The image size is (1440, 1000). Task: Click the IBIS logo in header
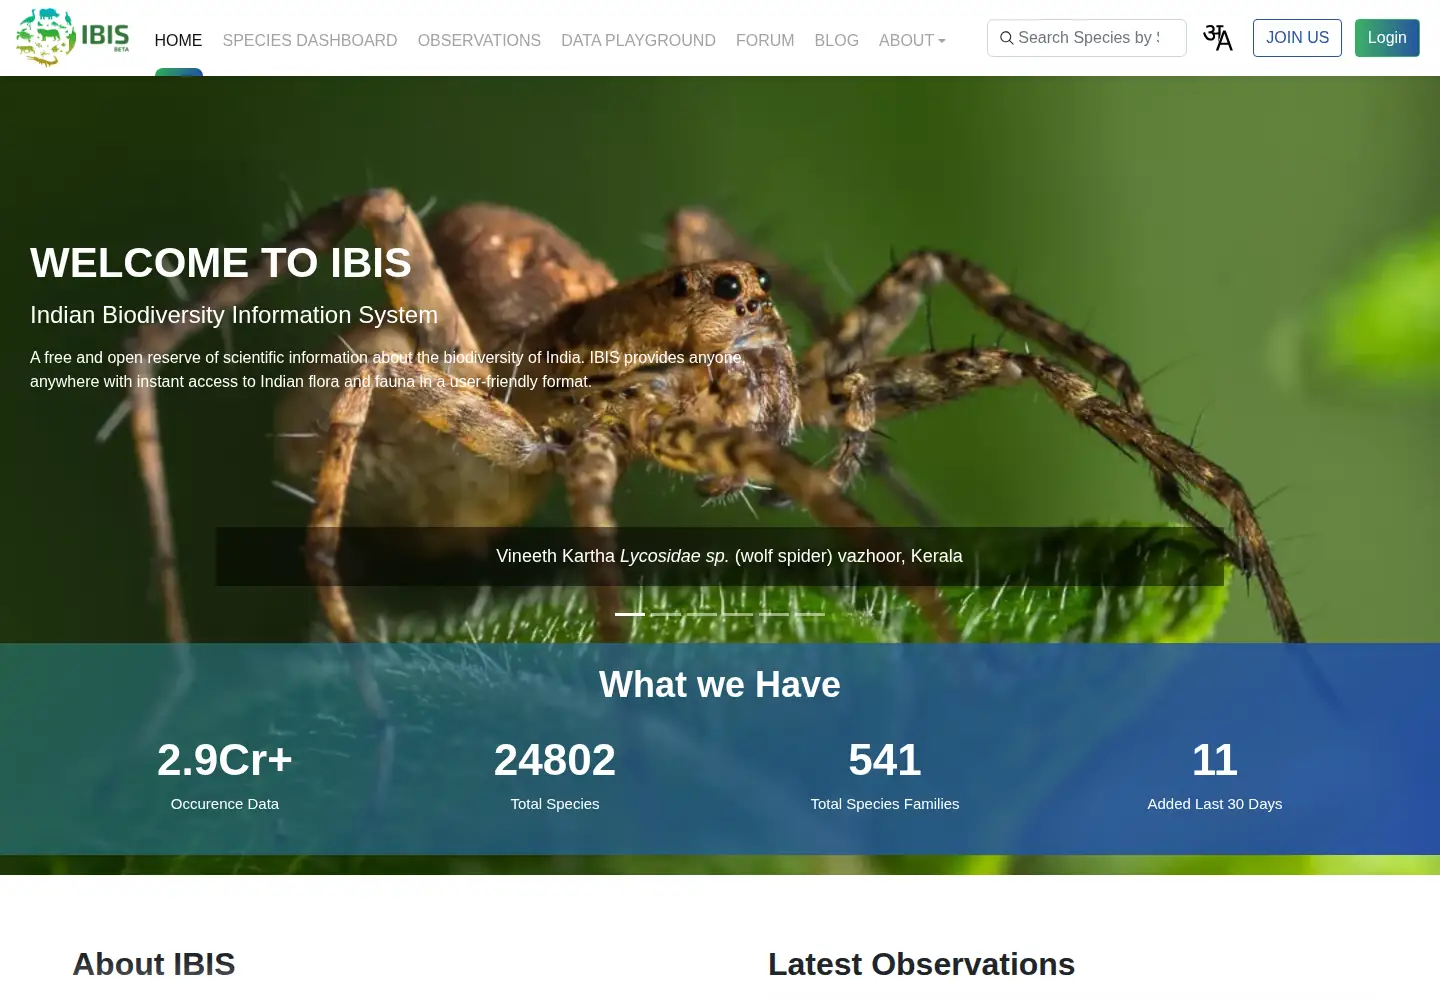(73, 37)
